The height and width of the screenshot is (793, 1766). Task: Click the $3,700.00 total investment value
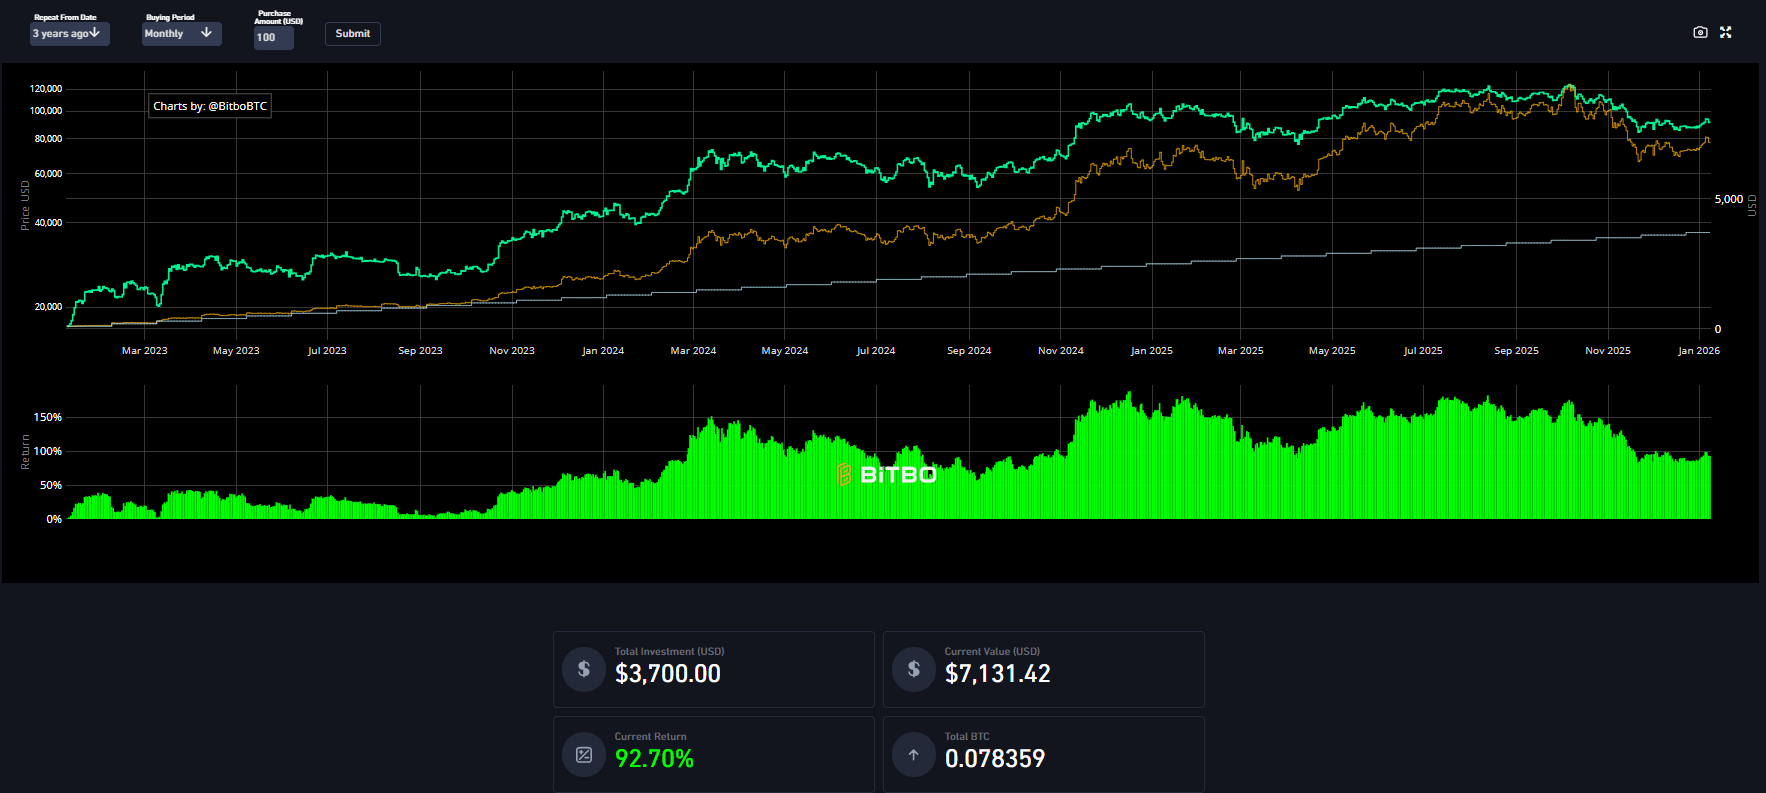pyautogui.click(x=667, y=674)
